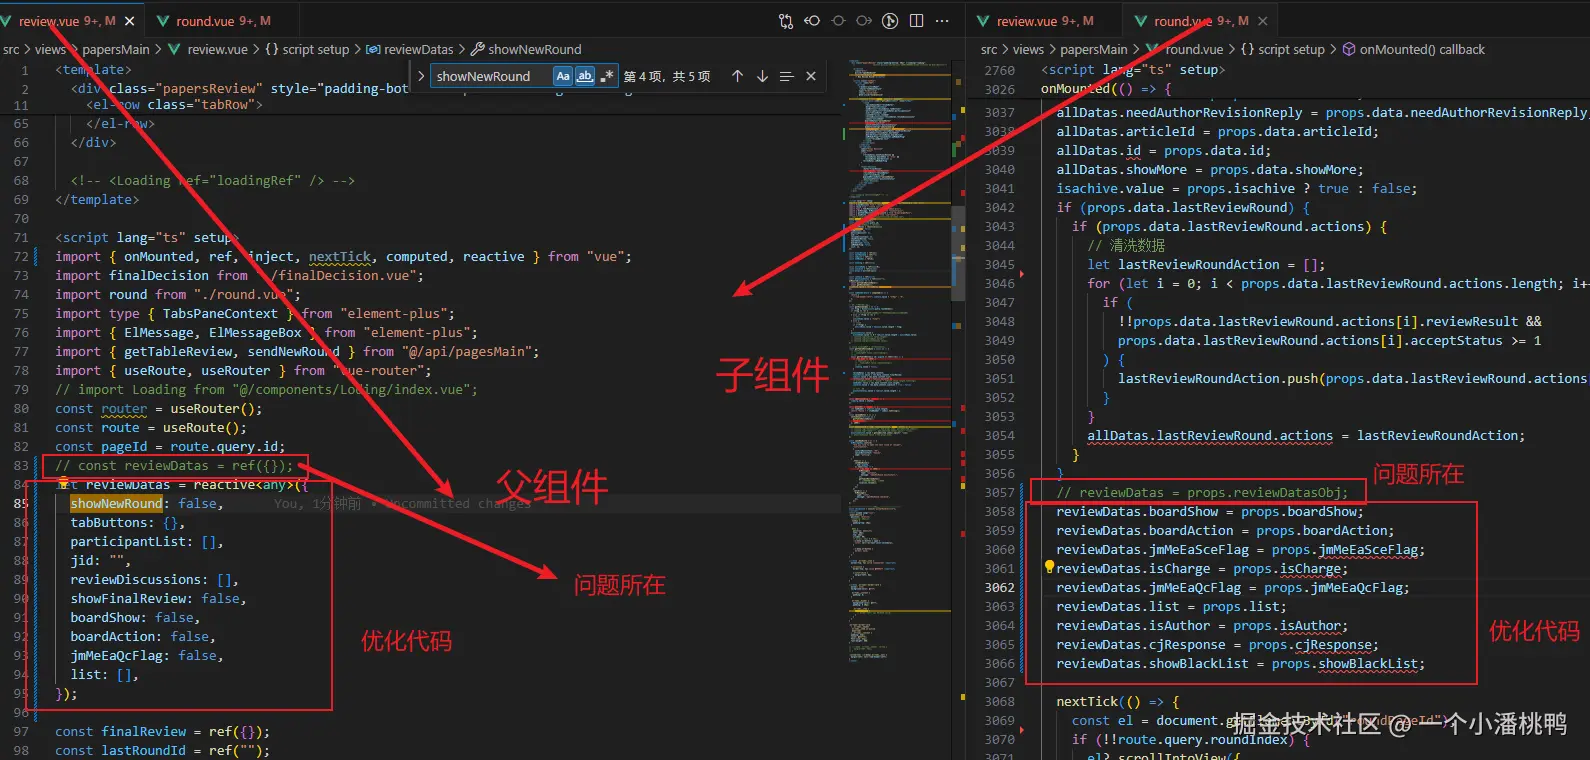Open papersMain breadcrumb in right editor

tap(1094, 49)
